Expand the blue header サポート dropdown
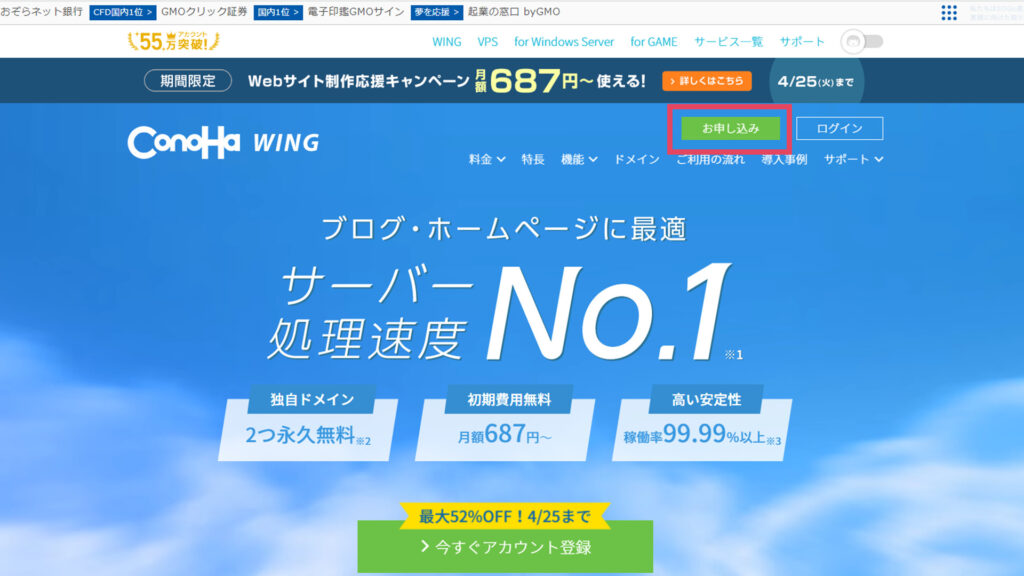Image resolution: width=1024 pixels, height=576 pixels. click(853, 159)
